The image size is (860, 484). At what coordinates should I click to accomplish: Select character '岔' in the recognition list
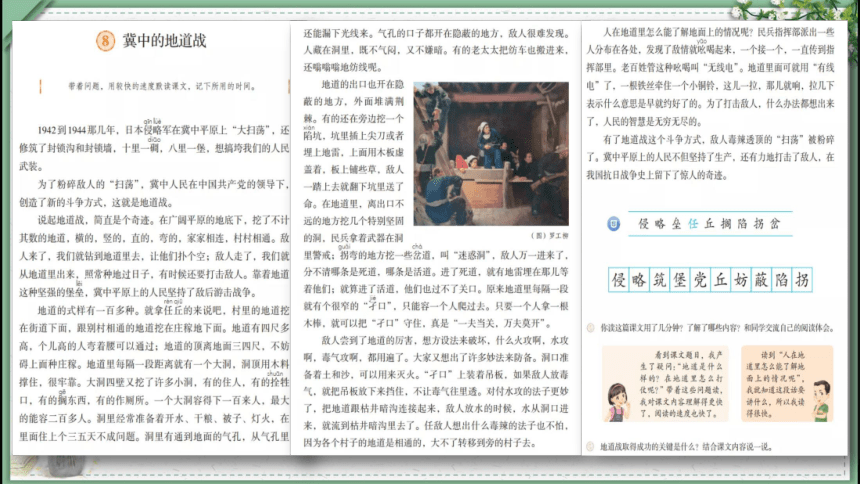(775, 224)
